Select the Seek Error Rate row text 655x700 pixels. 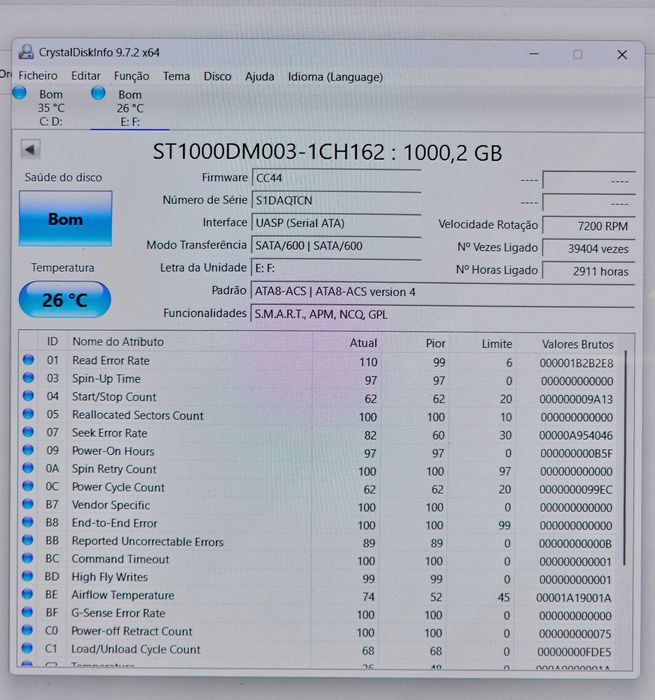pyautogui.click(x=109, y=433)
